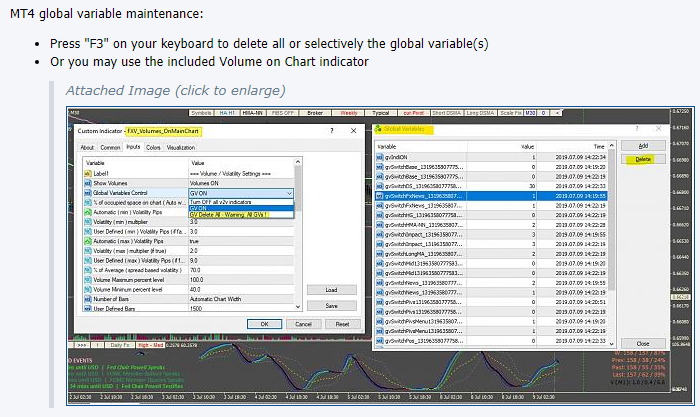The image size is (700, 417).
Task: Click the value 30 in gvSwitchDS row
Action: (x=532, y=186)
